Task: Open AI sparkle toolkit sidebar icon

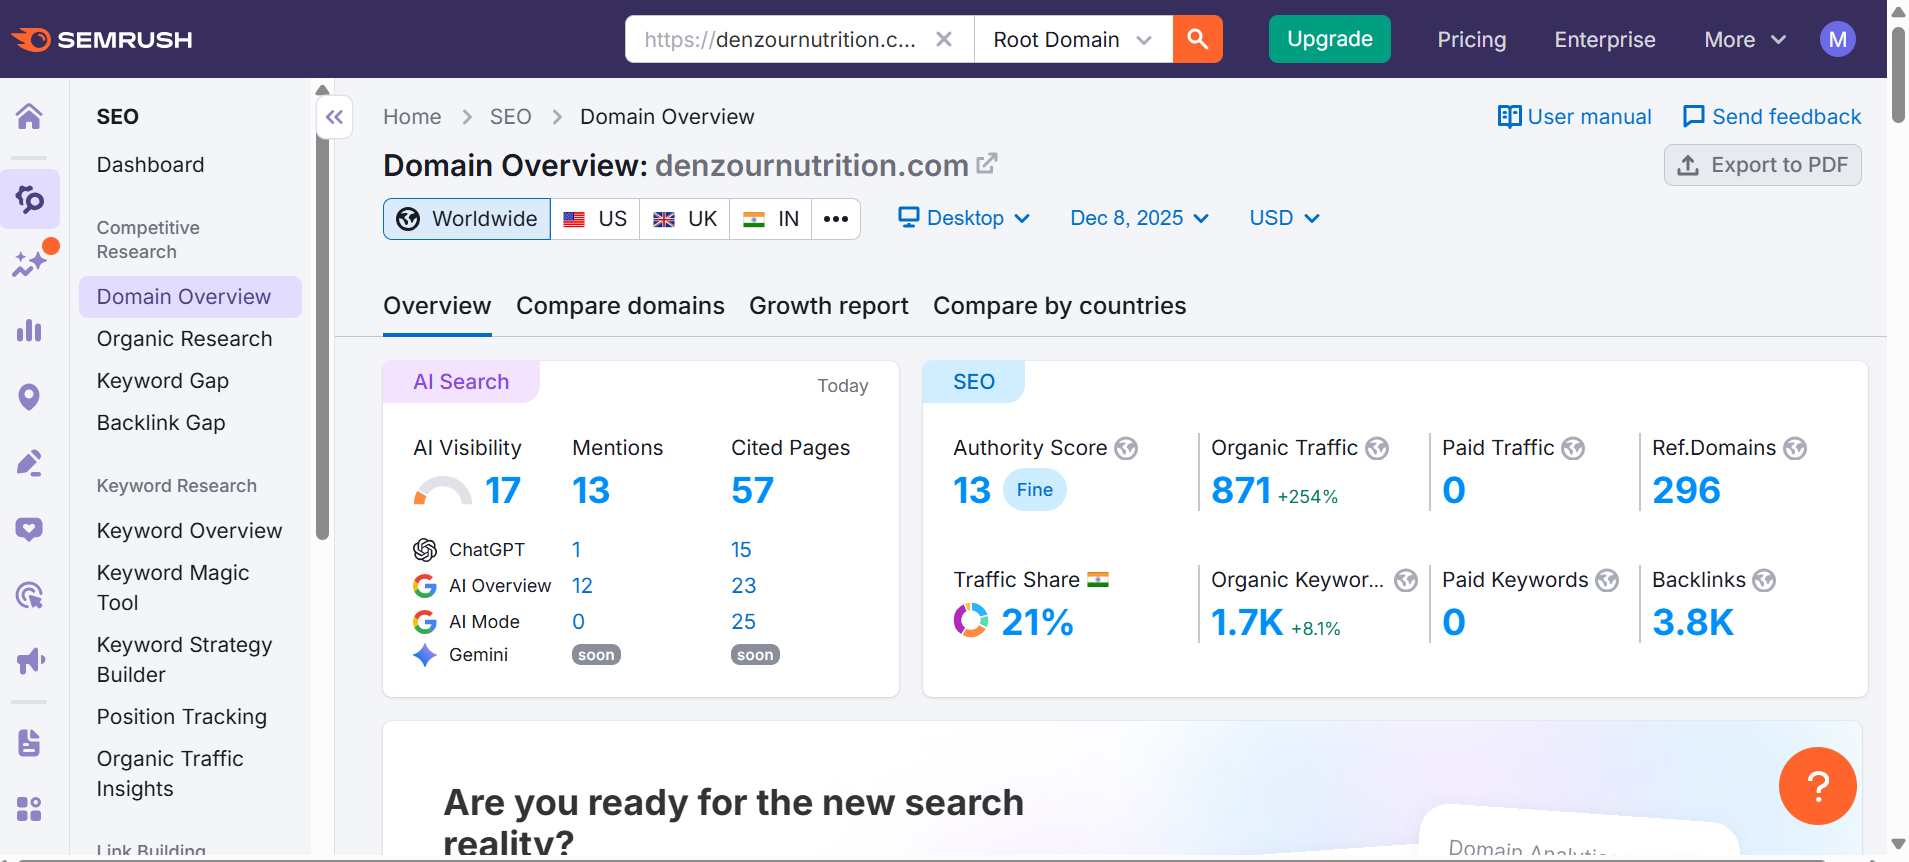Action: tap(30, 262)
